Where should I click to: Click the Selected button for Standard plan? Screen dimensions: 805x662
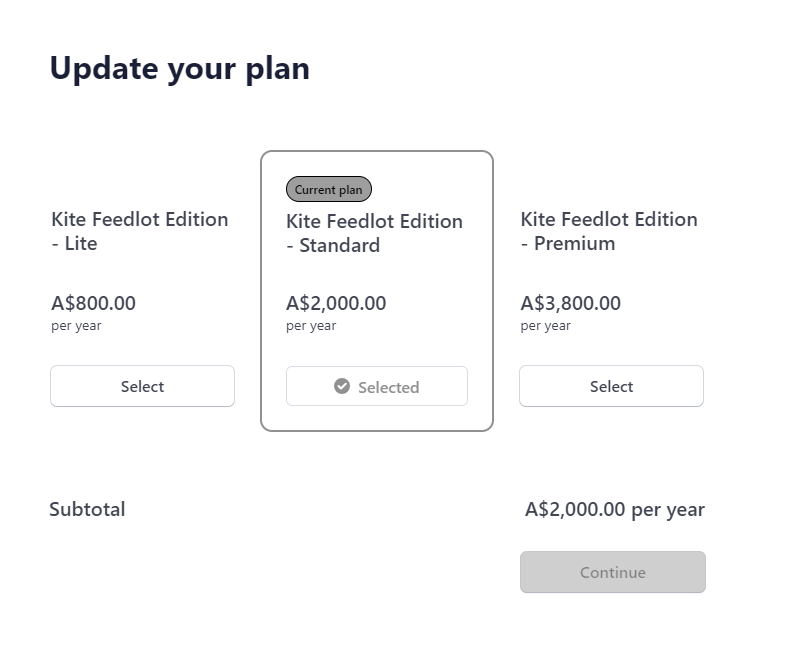coord(376,386)
